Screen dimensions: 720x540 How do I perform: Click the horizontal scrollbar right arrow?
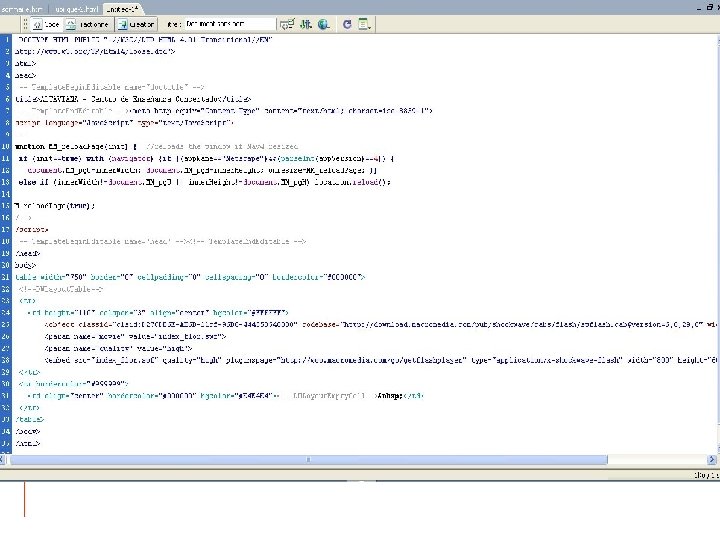[x=712, y=460]
